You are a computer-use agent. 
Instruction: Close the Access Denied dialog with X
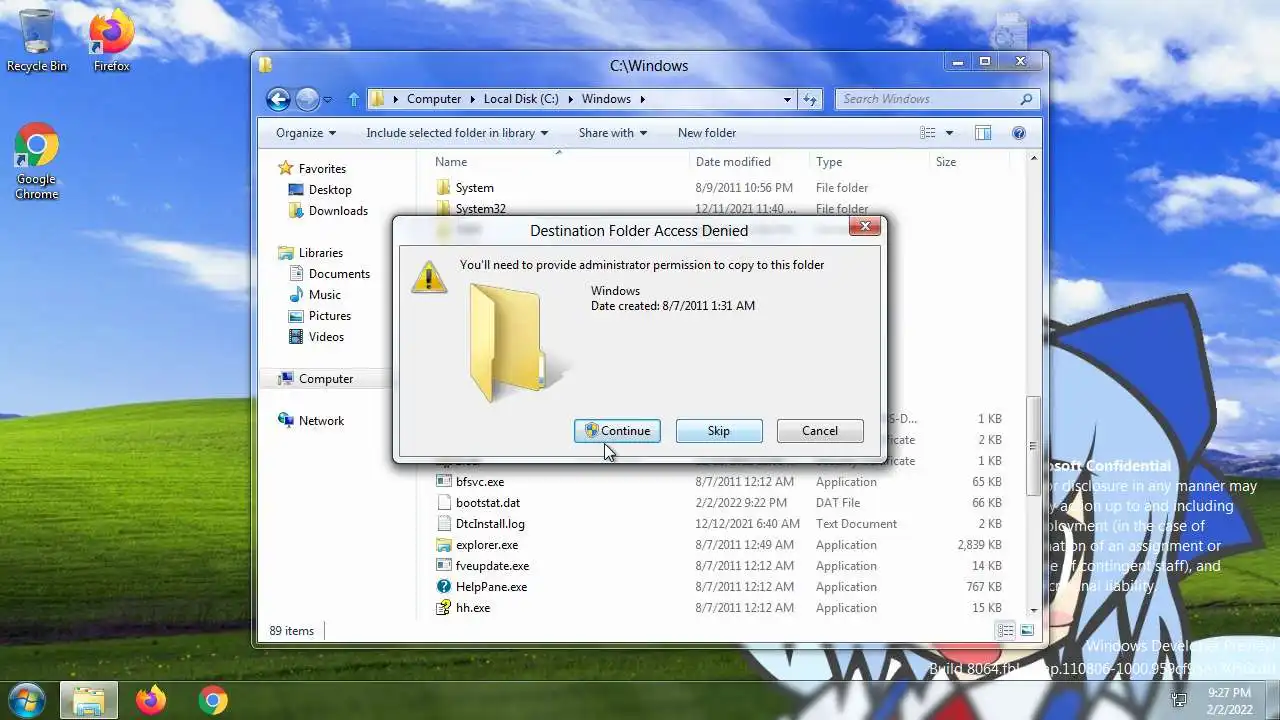[864, 226]
